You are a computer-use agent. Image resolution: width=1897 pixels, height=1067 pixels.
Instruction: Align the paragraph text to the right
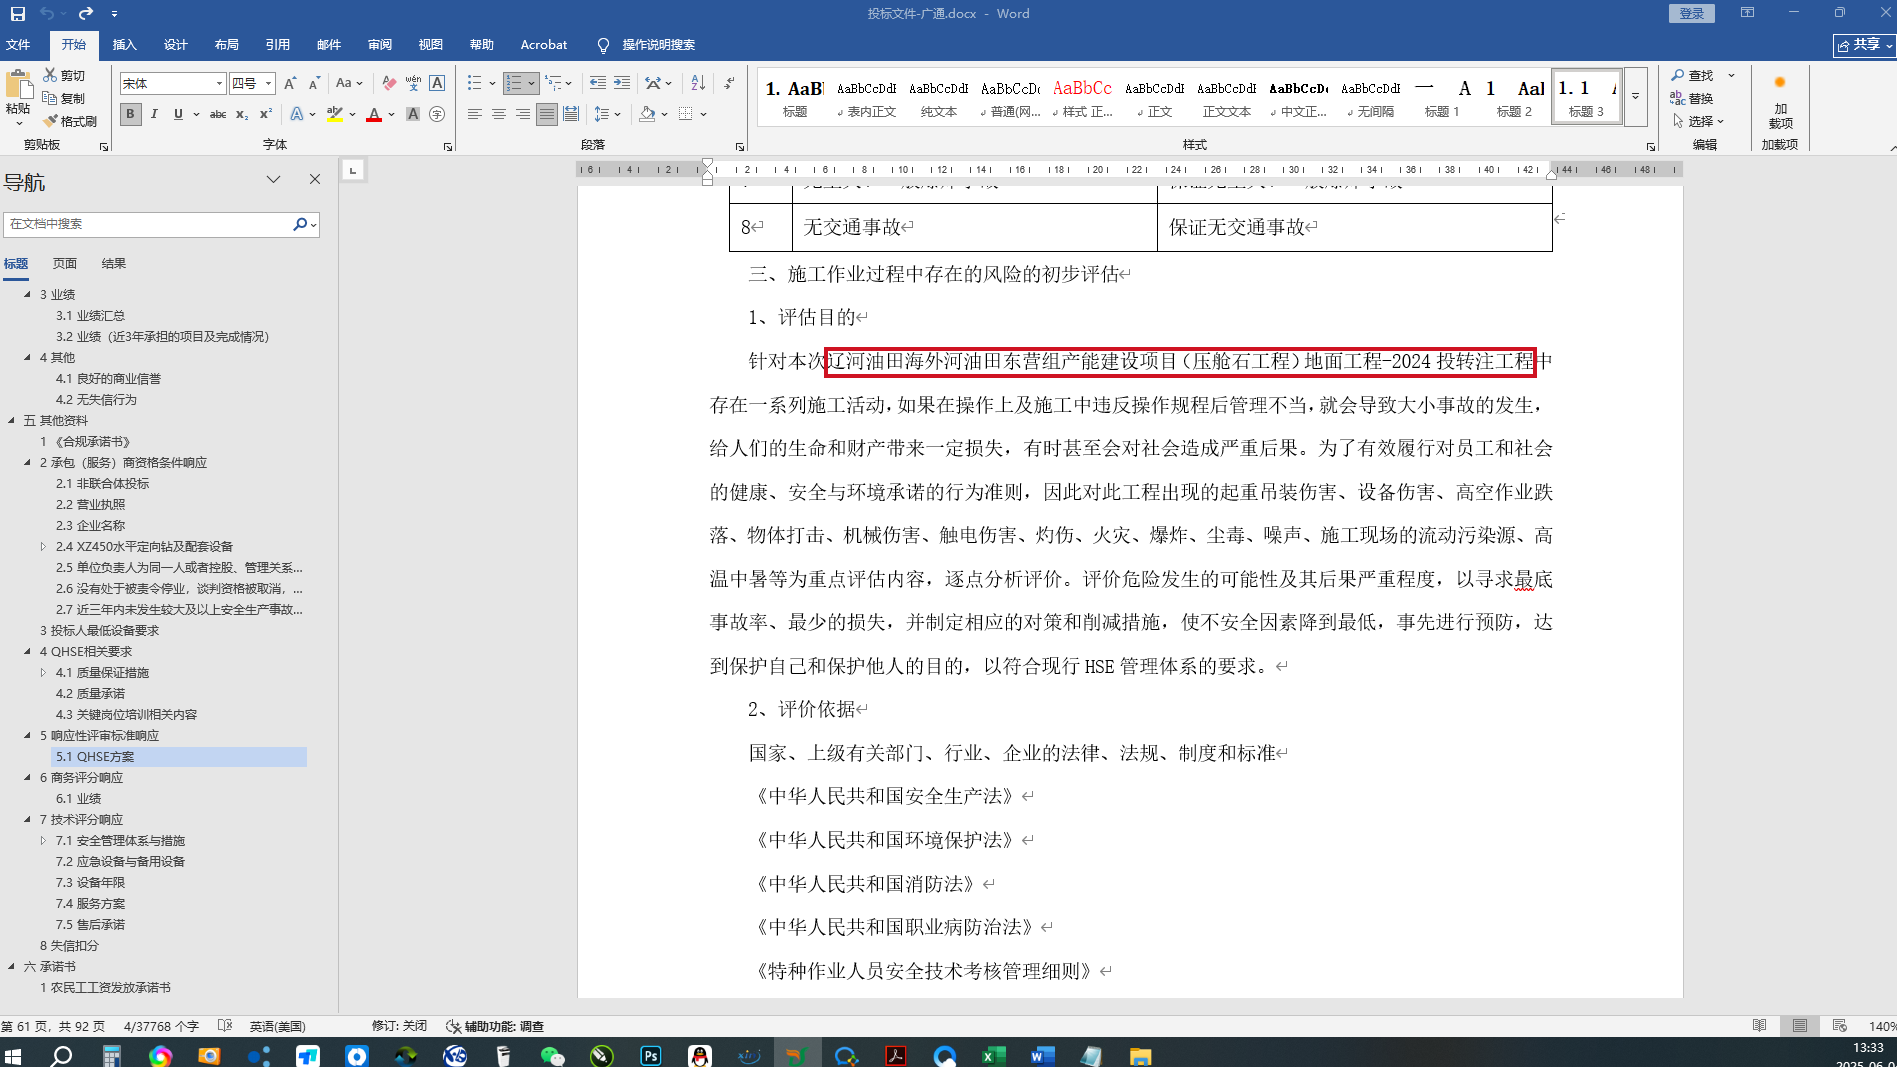coord(523,115)
